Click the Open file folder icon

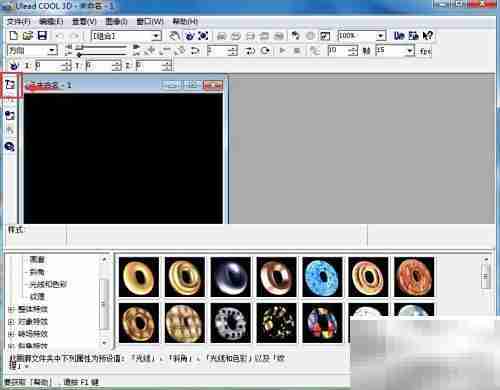click(x=28, y=35)
